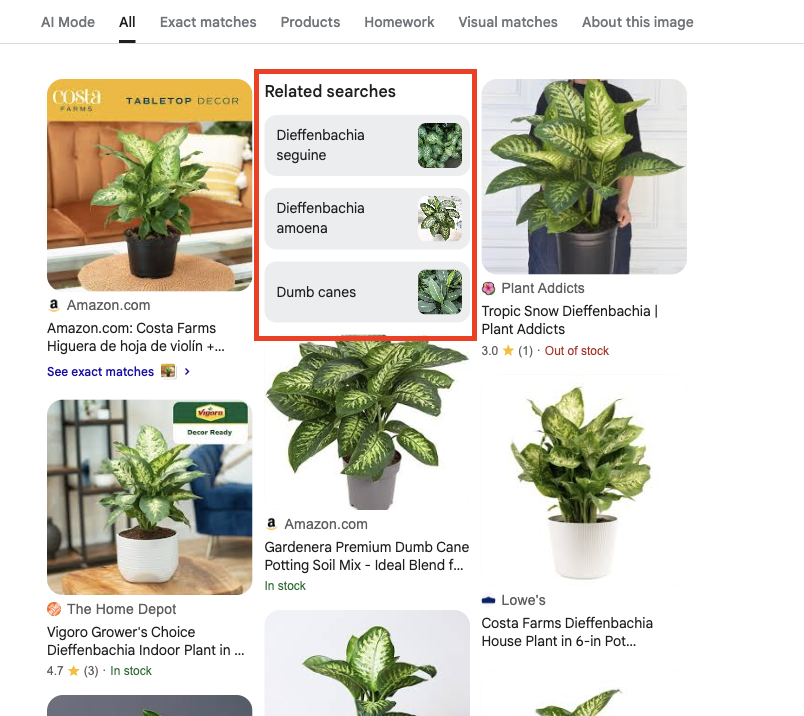Click the Plant Addicts flower favicon
804x716 pixels.
point(488,289)
